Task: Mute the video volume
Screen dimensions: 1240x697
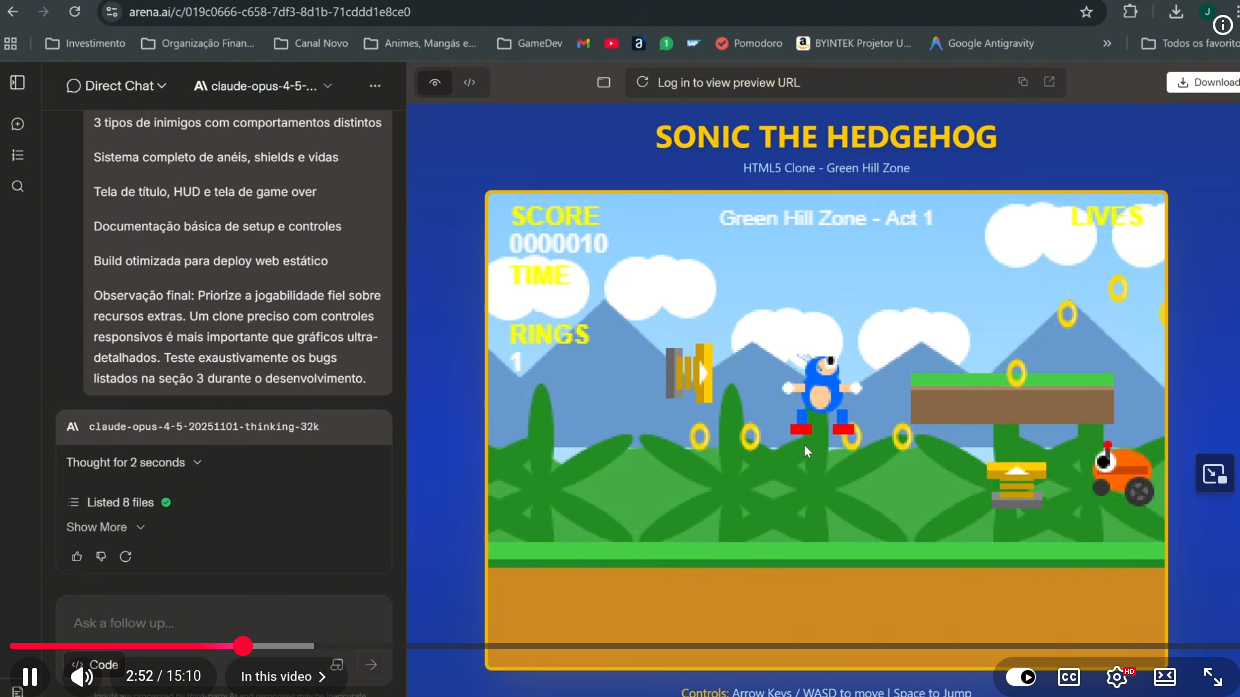Action: pos(81,677)
